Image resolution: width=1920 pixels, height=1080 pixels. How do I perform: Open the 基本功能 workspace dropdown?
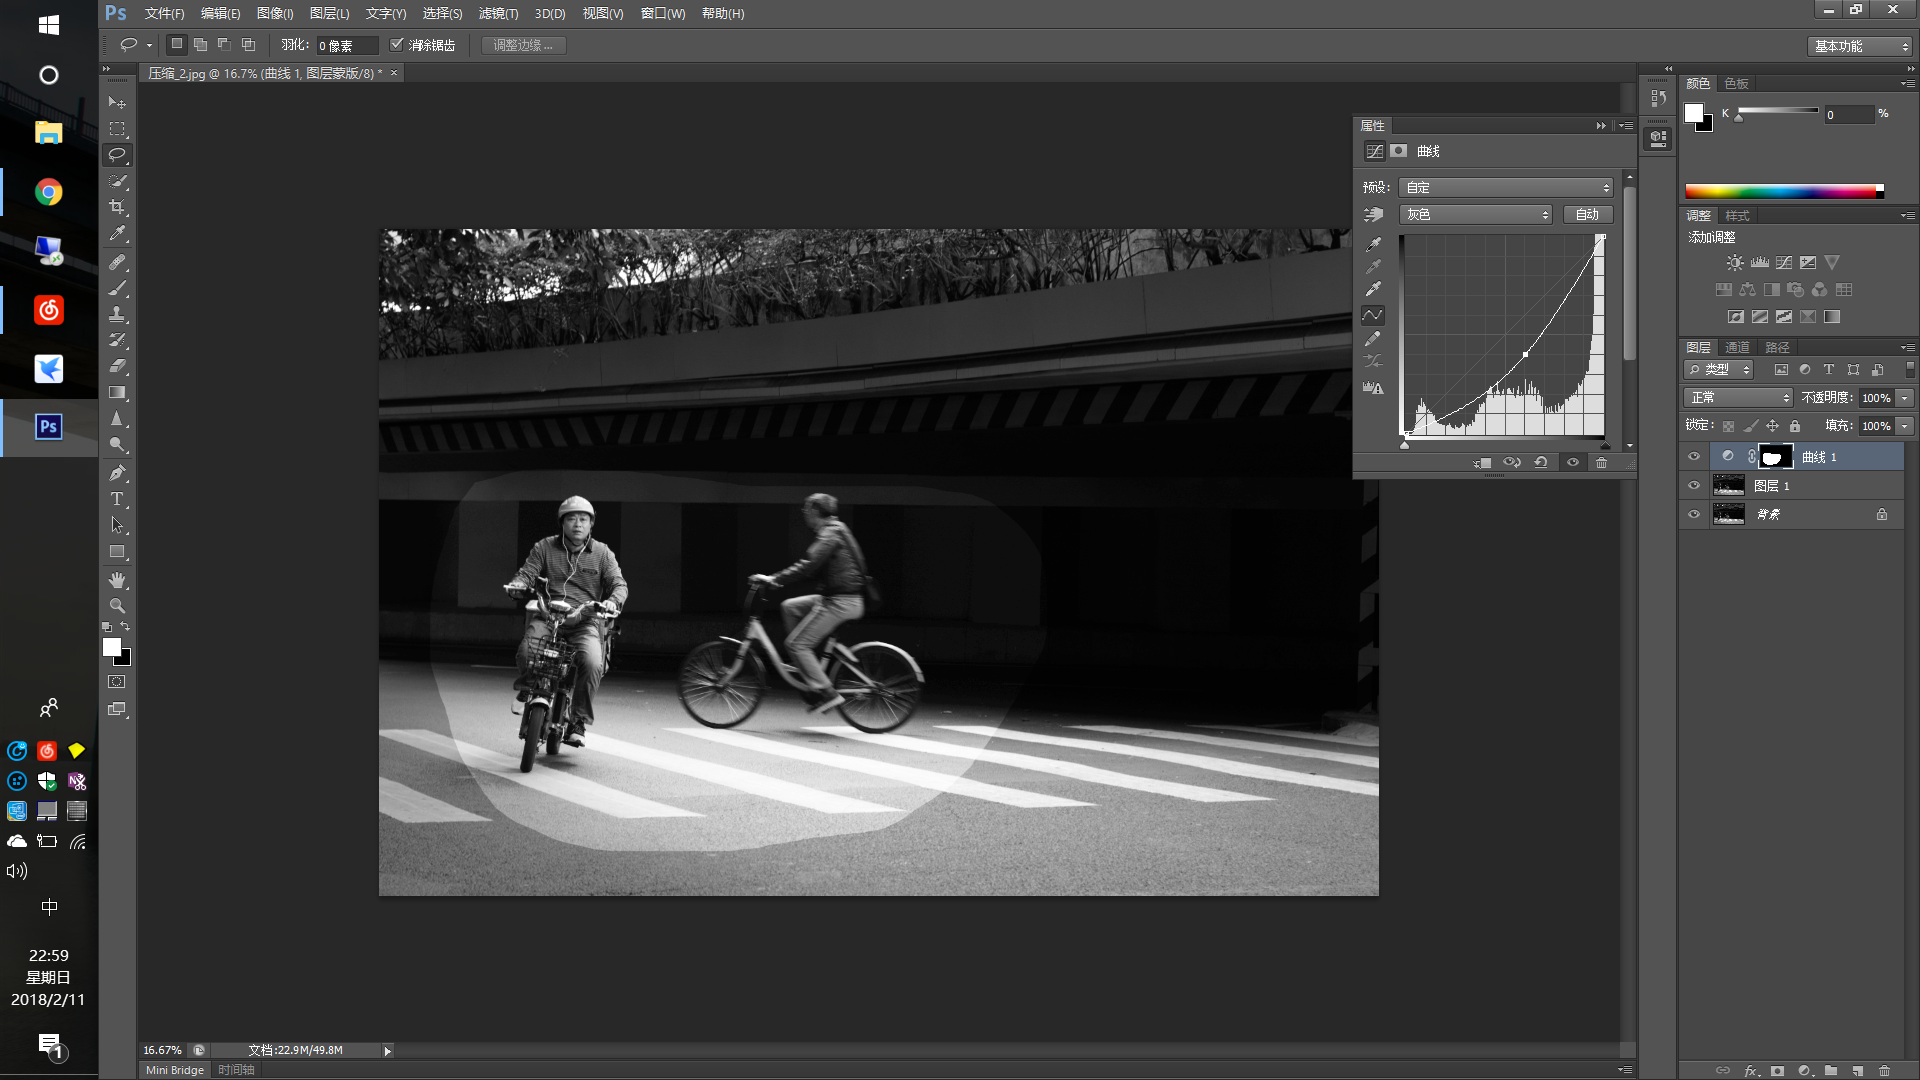pyautogui.click(x=1860, y=46)
